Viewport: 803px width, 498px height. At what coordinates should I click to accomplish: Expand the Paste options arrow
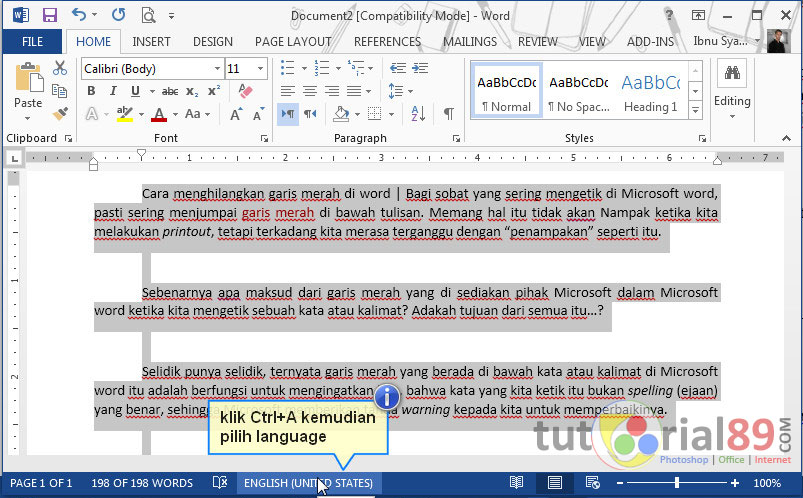(28, 118)
